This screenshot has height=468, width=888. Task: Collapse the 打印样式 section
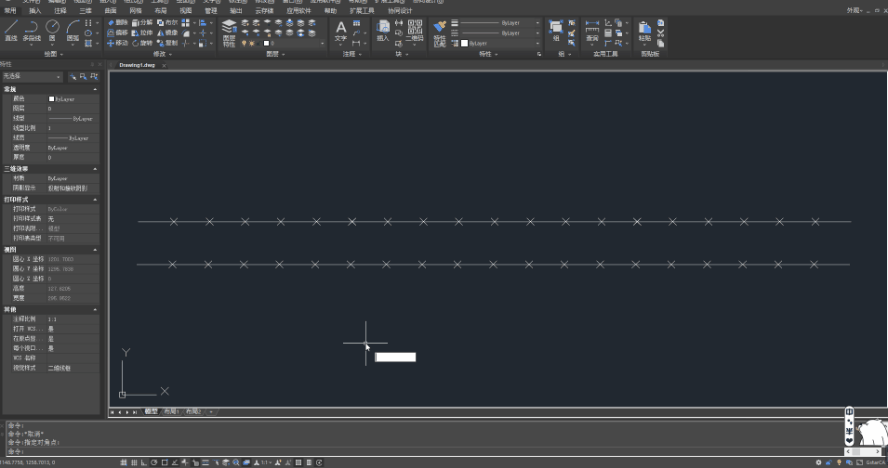tap(95, 199)
